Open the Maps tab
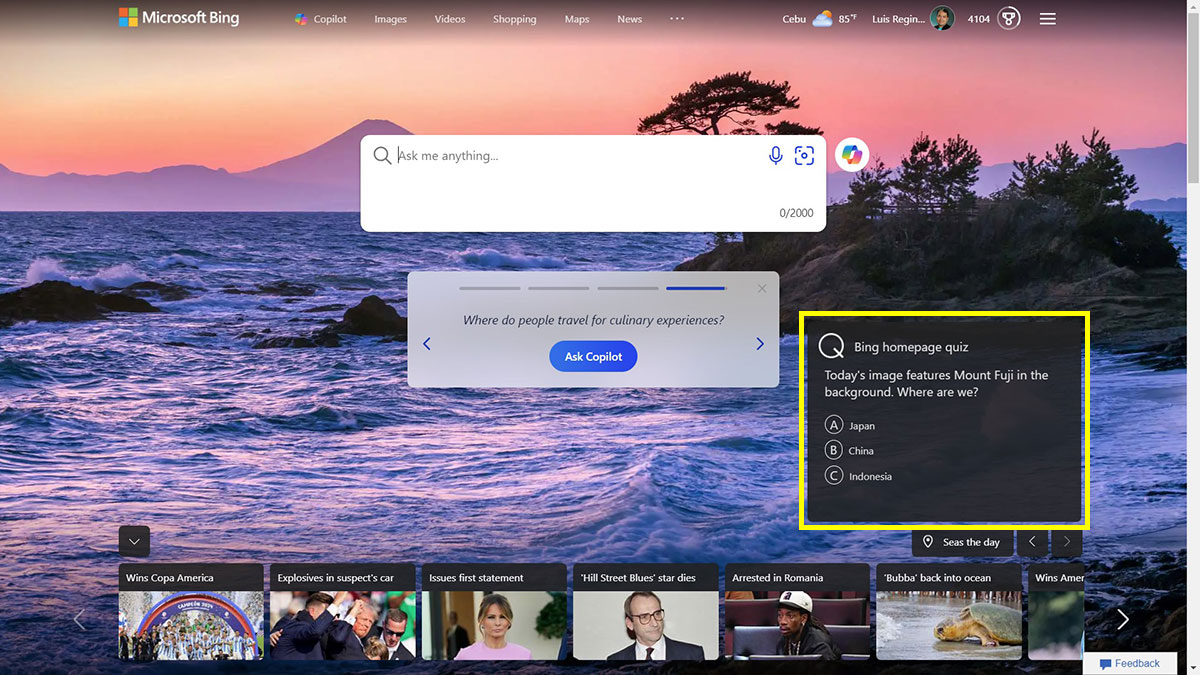This screenshot has width=1200, height=675. click(577, 19)
